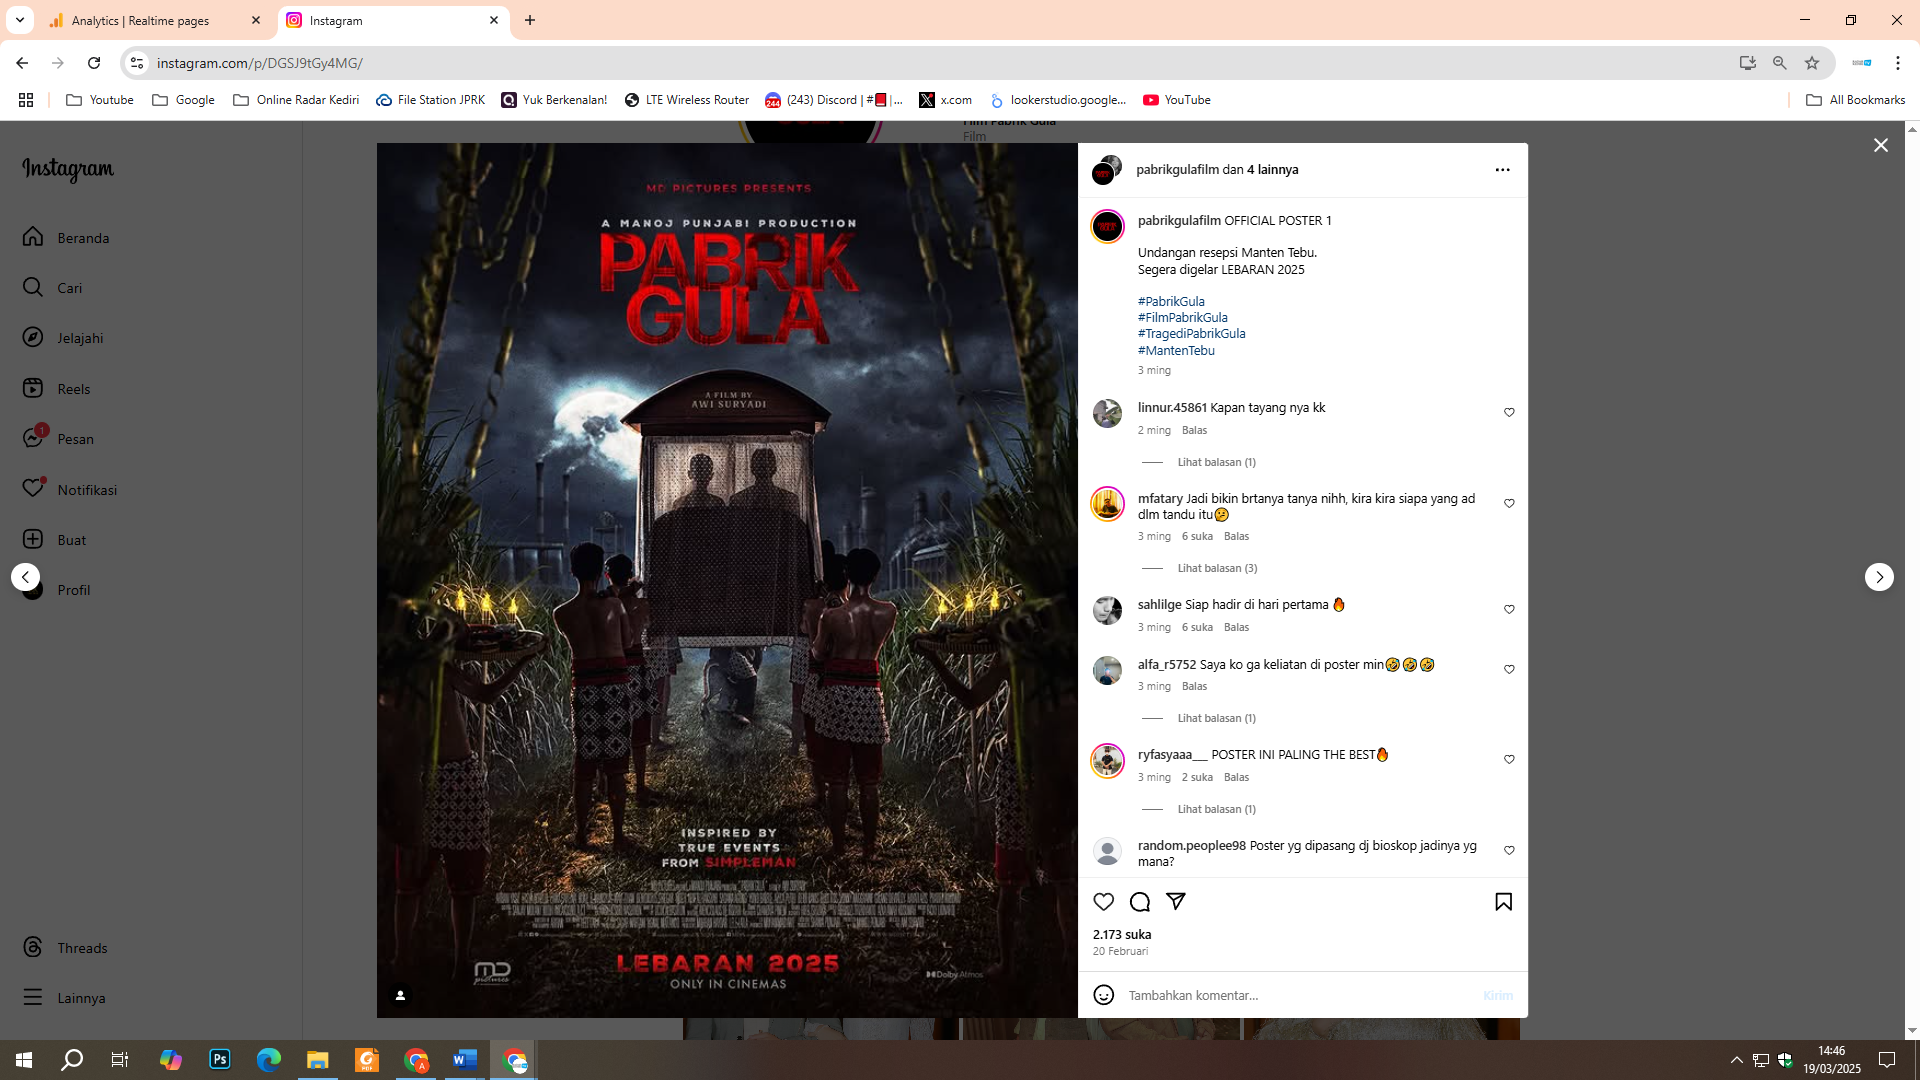Go to next post arrow
This screenshot has width=1920, height=1080.
tap(1879, 577)
